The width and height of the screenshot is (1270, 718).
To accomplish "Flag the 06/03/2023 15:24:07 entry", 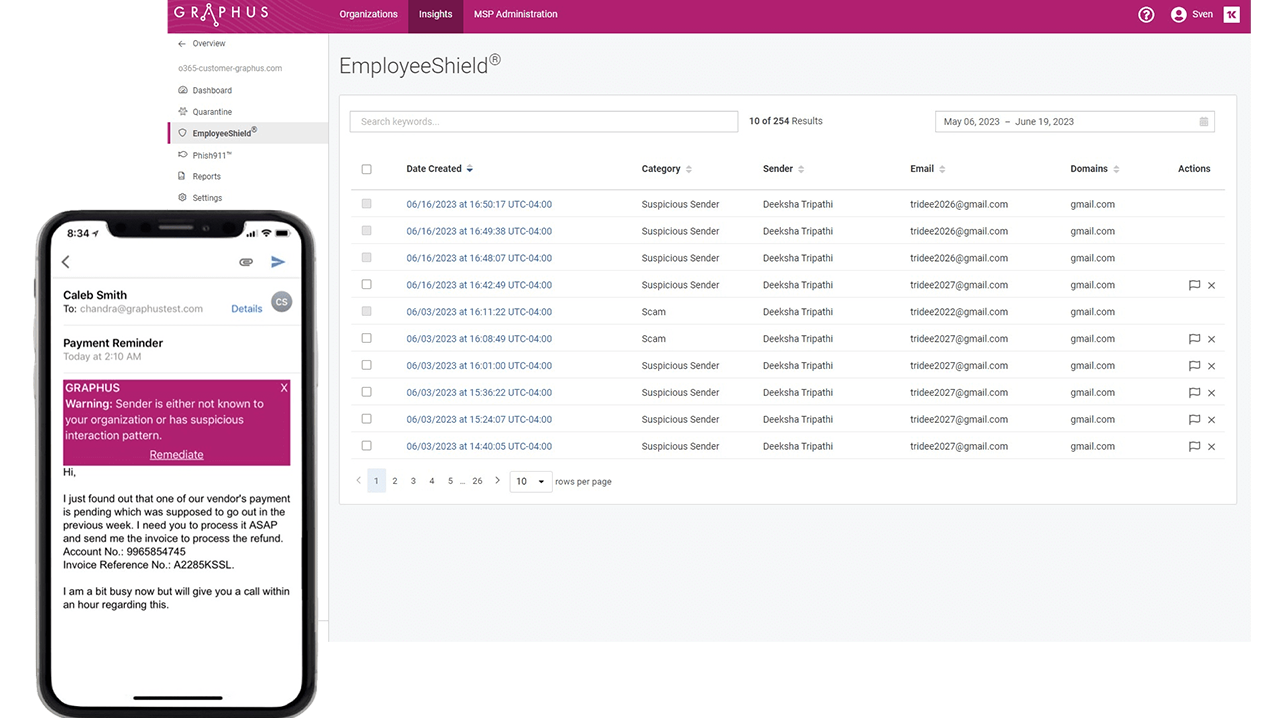I will click(1194, 420).
